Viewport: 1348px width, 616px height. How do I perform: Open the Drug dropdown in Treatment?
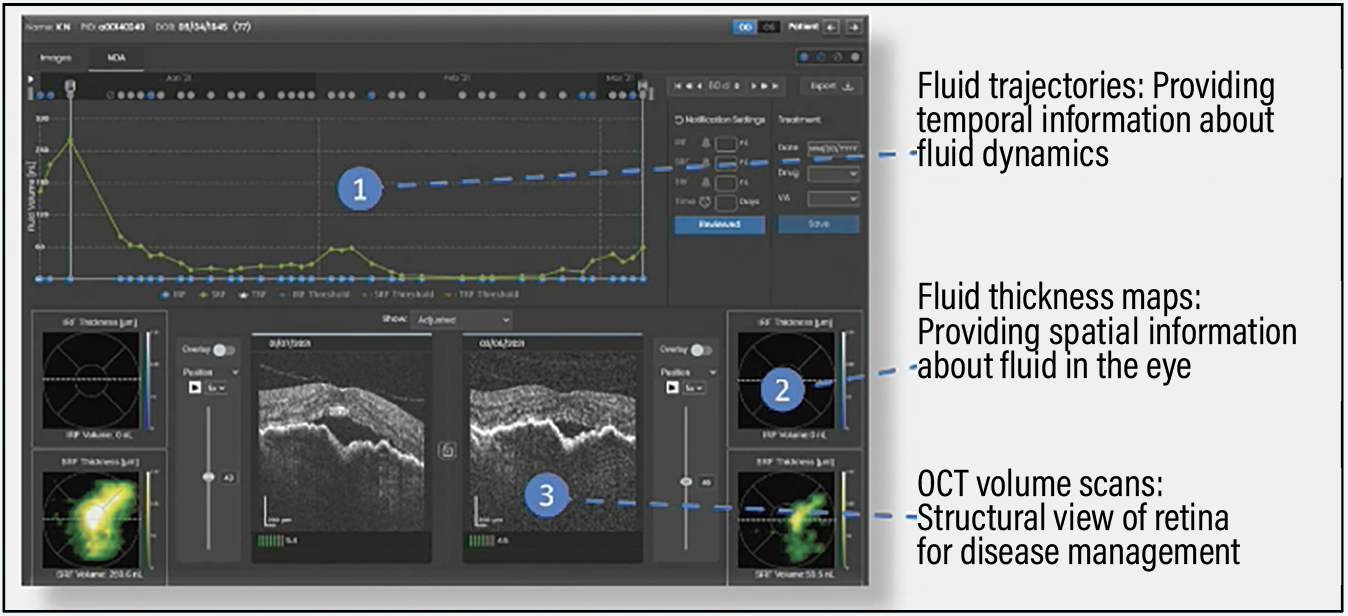[833, 173]
